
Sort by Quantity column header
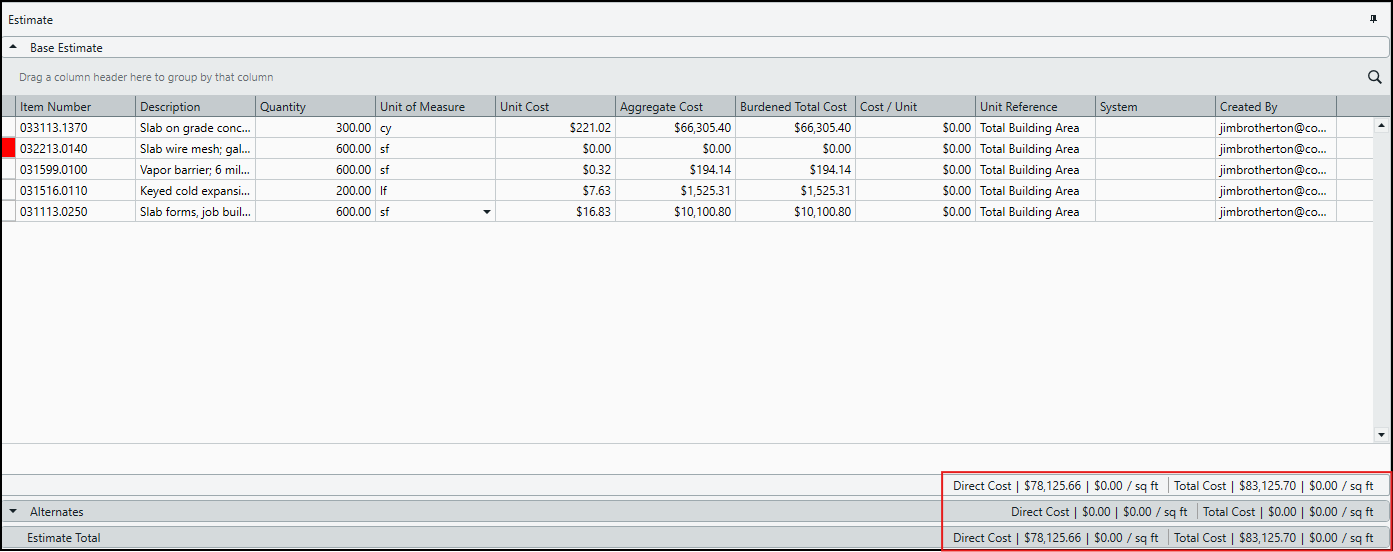click(315, 106)
